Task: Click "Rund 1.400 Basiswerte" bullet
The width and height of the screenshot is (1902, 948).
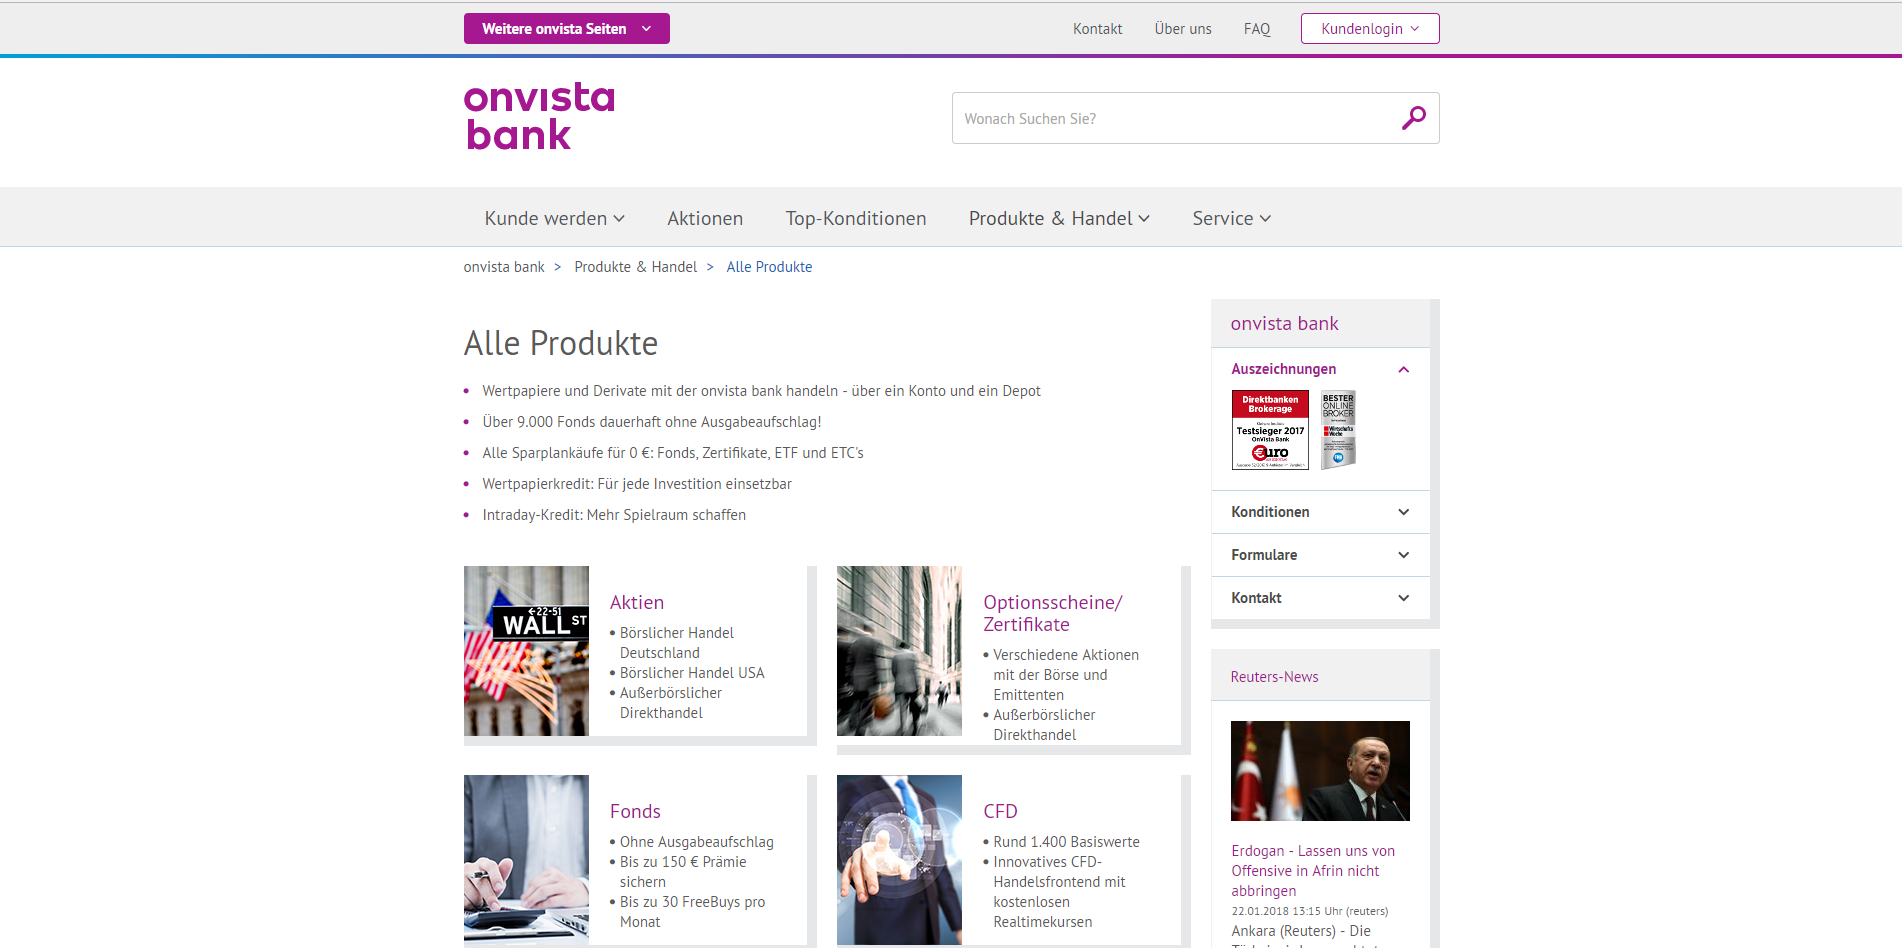Action: 1066,842
